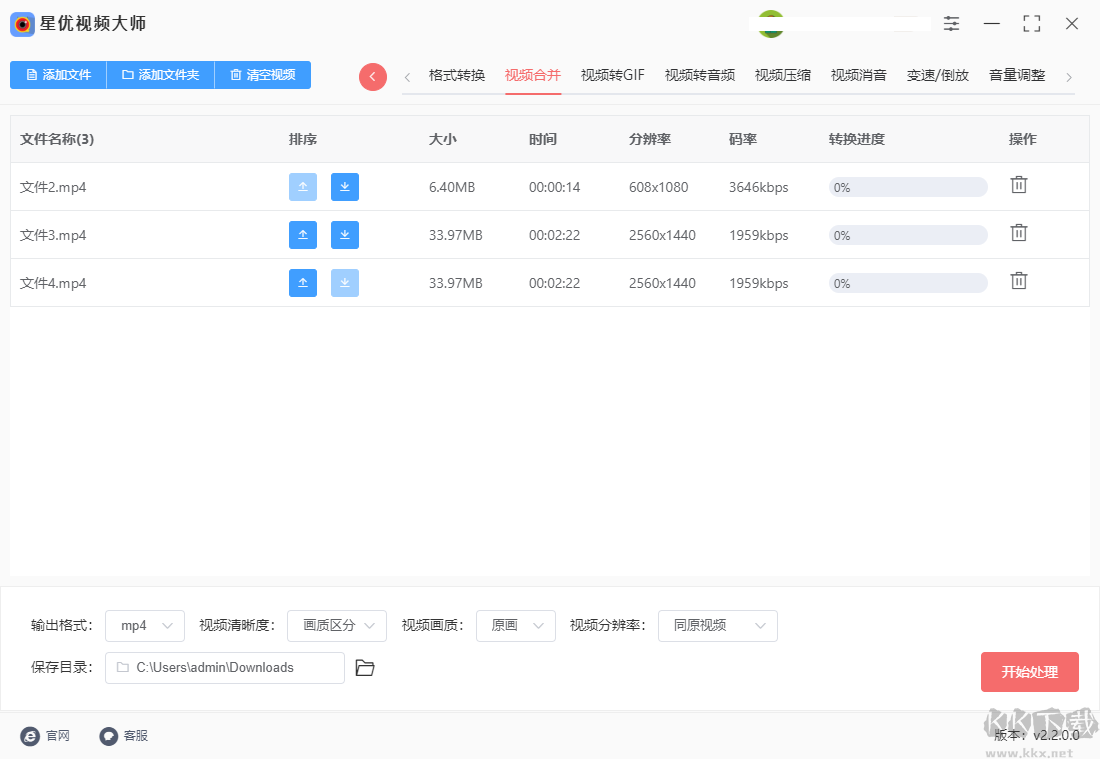Image resolution: width=1100 pixels, height=760 pixels.
Task: Move 文件4.mp4 up in the list
Action: tap(303, 283)
